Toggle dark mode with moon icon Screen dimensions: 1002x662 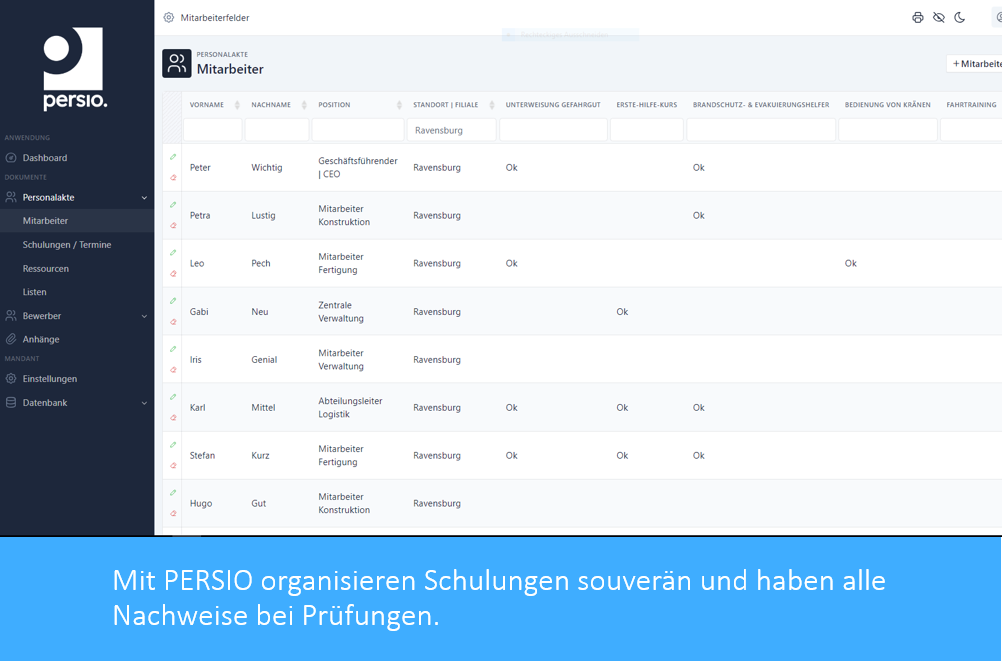pyautogui.click(x=960, y=18)
